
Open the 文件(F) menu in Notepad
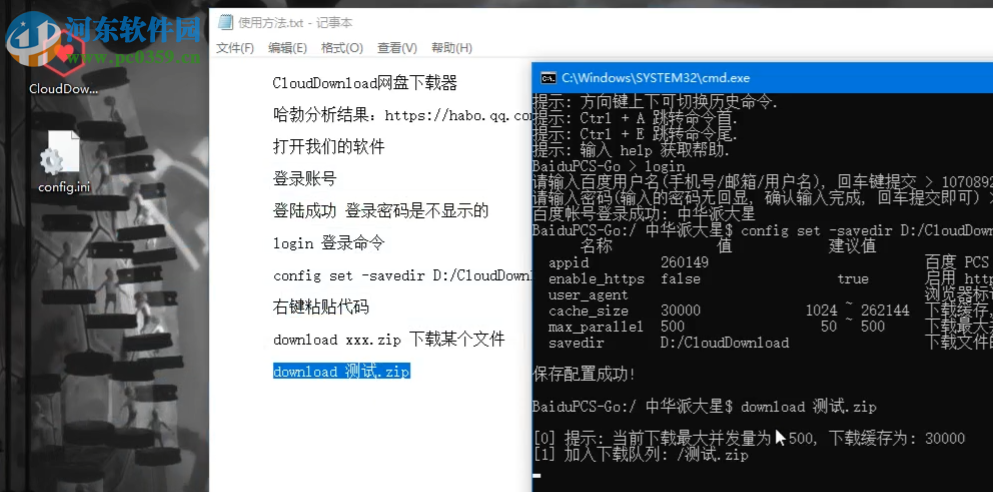click(235, 48)
